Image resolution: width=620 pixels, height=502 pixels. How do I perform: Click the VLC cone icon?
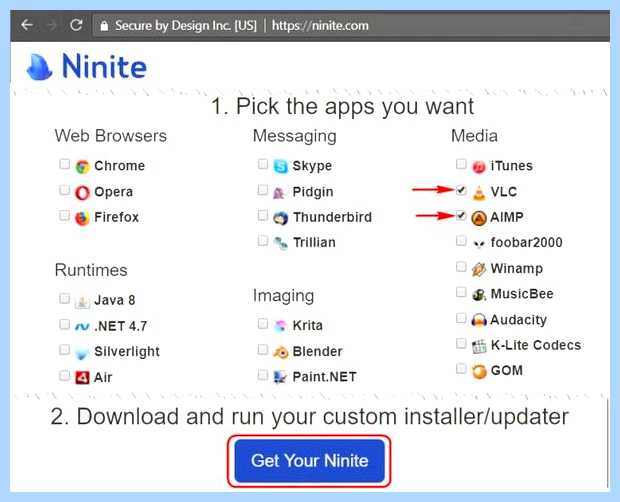[x=479, y=192]
